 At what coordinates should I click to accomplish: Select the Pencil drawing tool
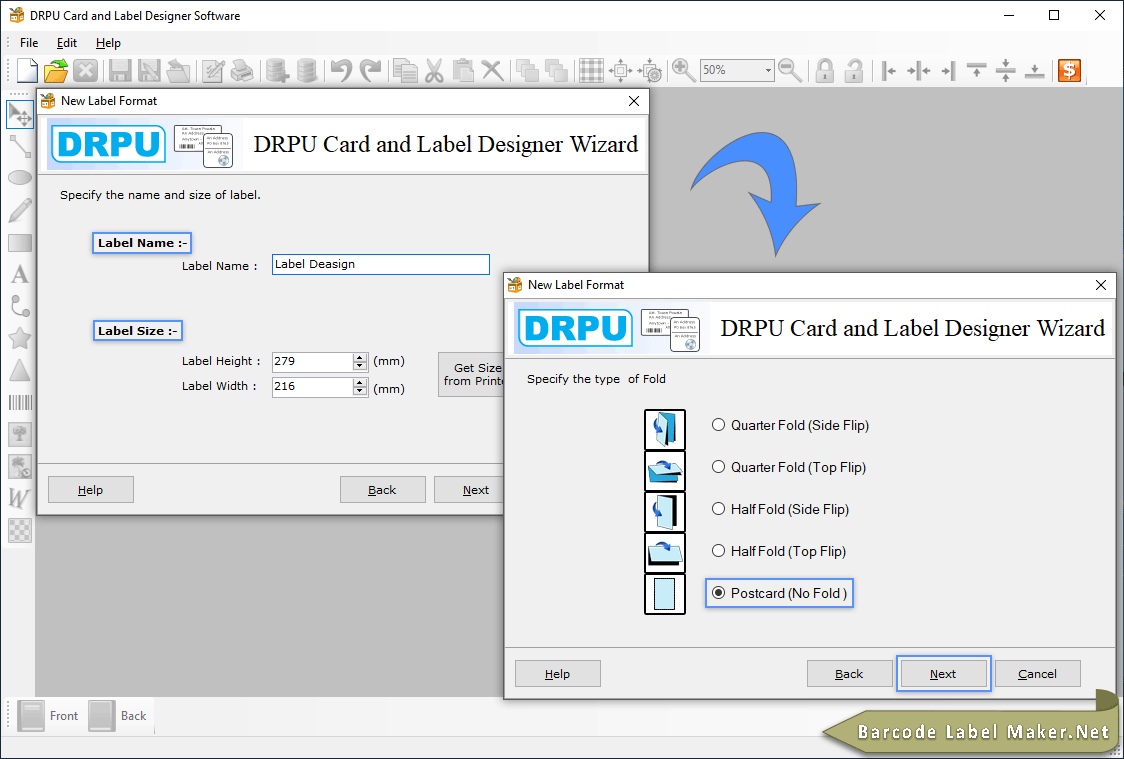click(x=20, y=210)
